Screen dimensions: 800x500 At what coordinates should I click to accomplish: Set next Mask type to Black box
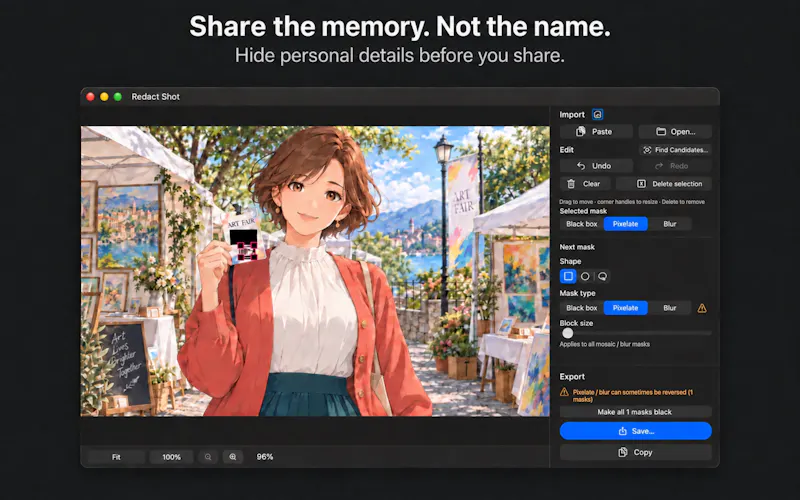point(581,308)
